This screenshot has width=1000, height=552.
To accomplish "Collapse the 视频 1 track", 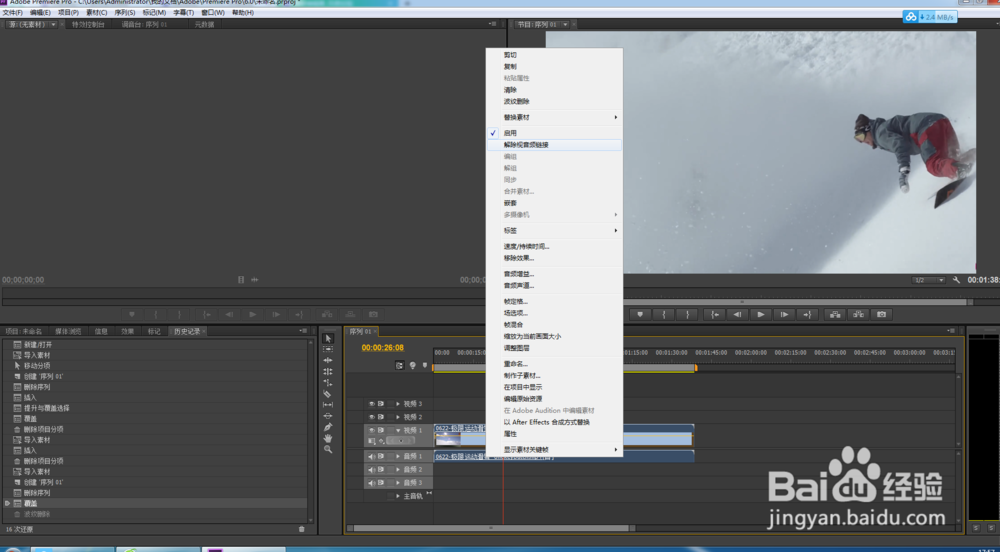I will pyautogui.click(x=399, y=430).
